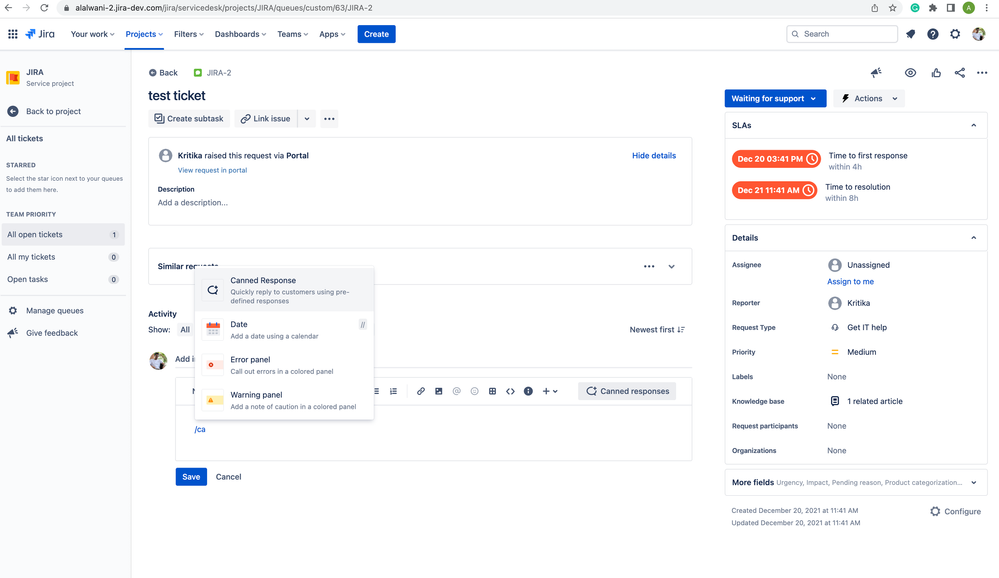Screen dimensions: 999x578
Task: Click the give feedback megaphone icon near ticket header
Action: tap(877, 73)
